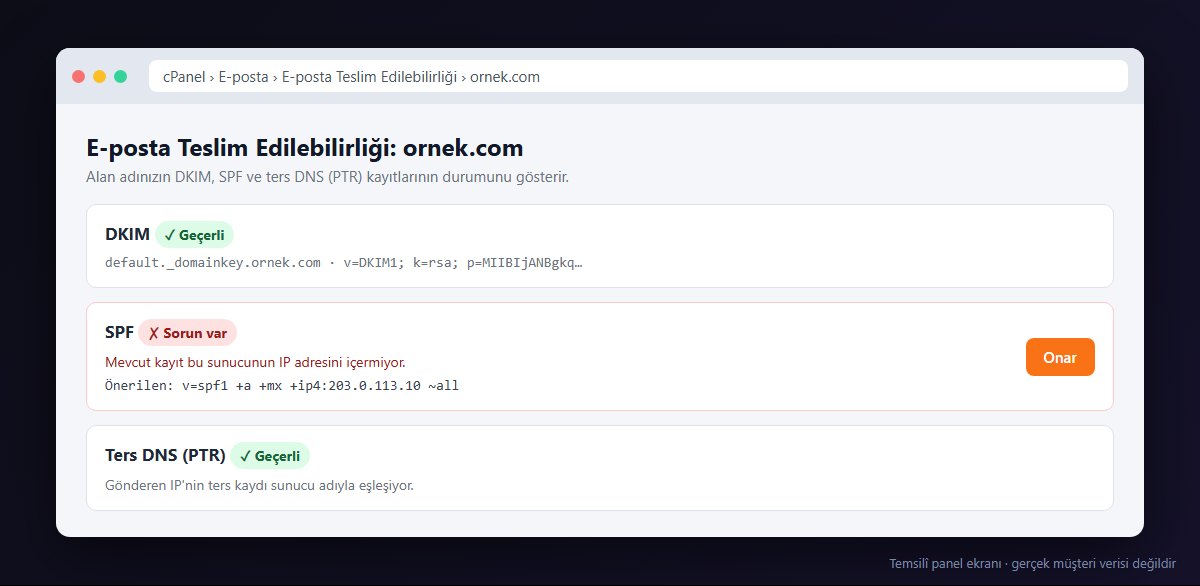Click the Ters DNS (PTR) heading
The image size is (1200, 586).
(165, 456)
